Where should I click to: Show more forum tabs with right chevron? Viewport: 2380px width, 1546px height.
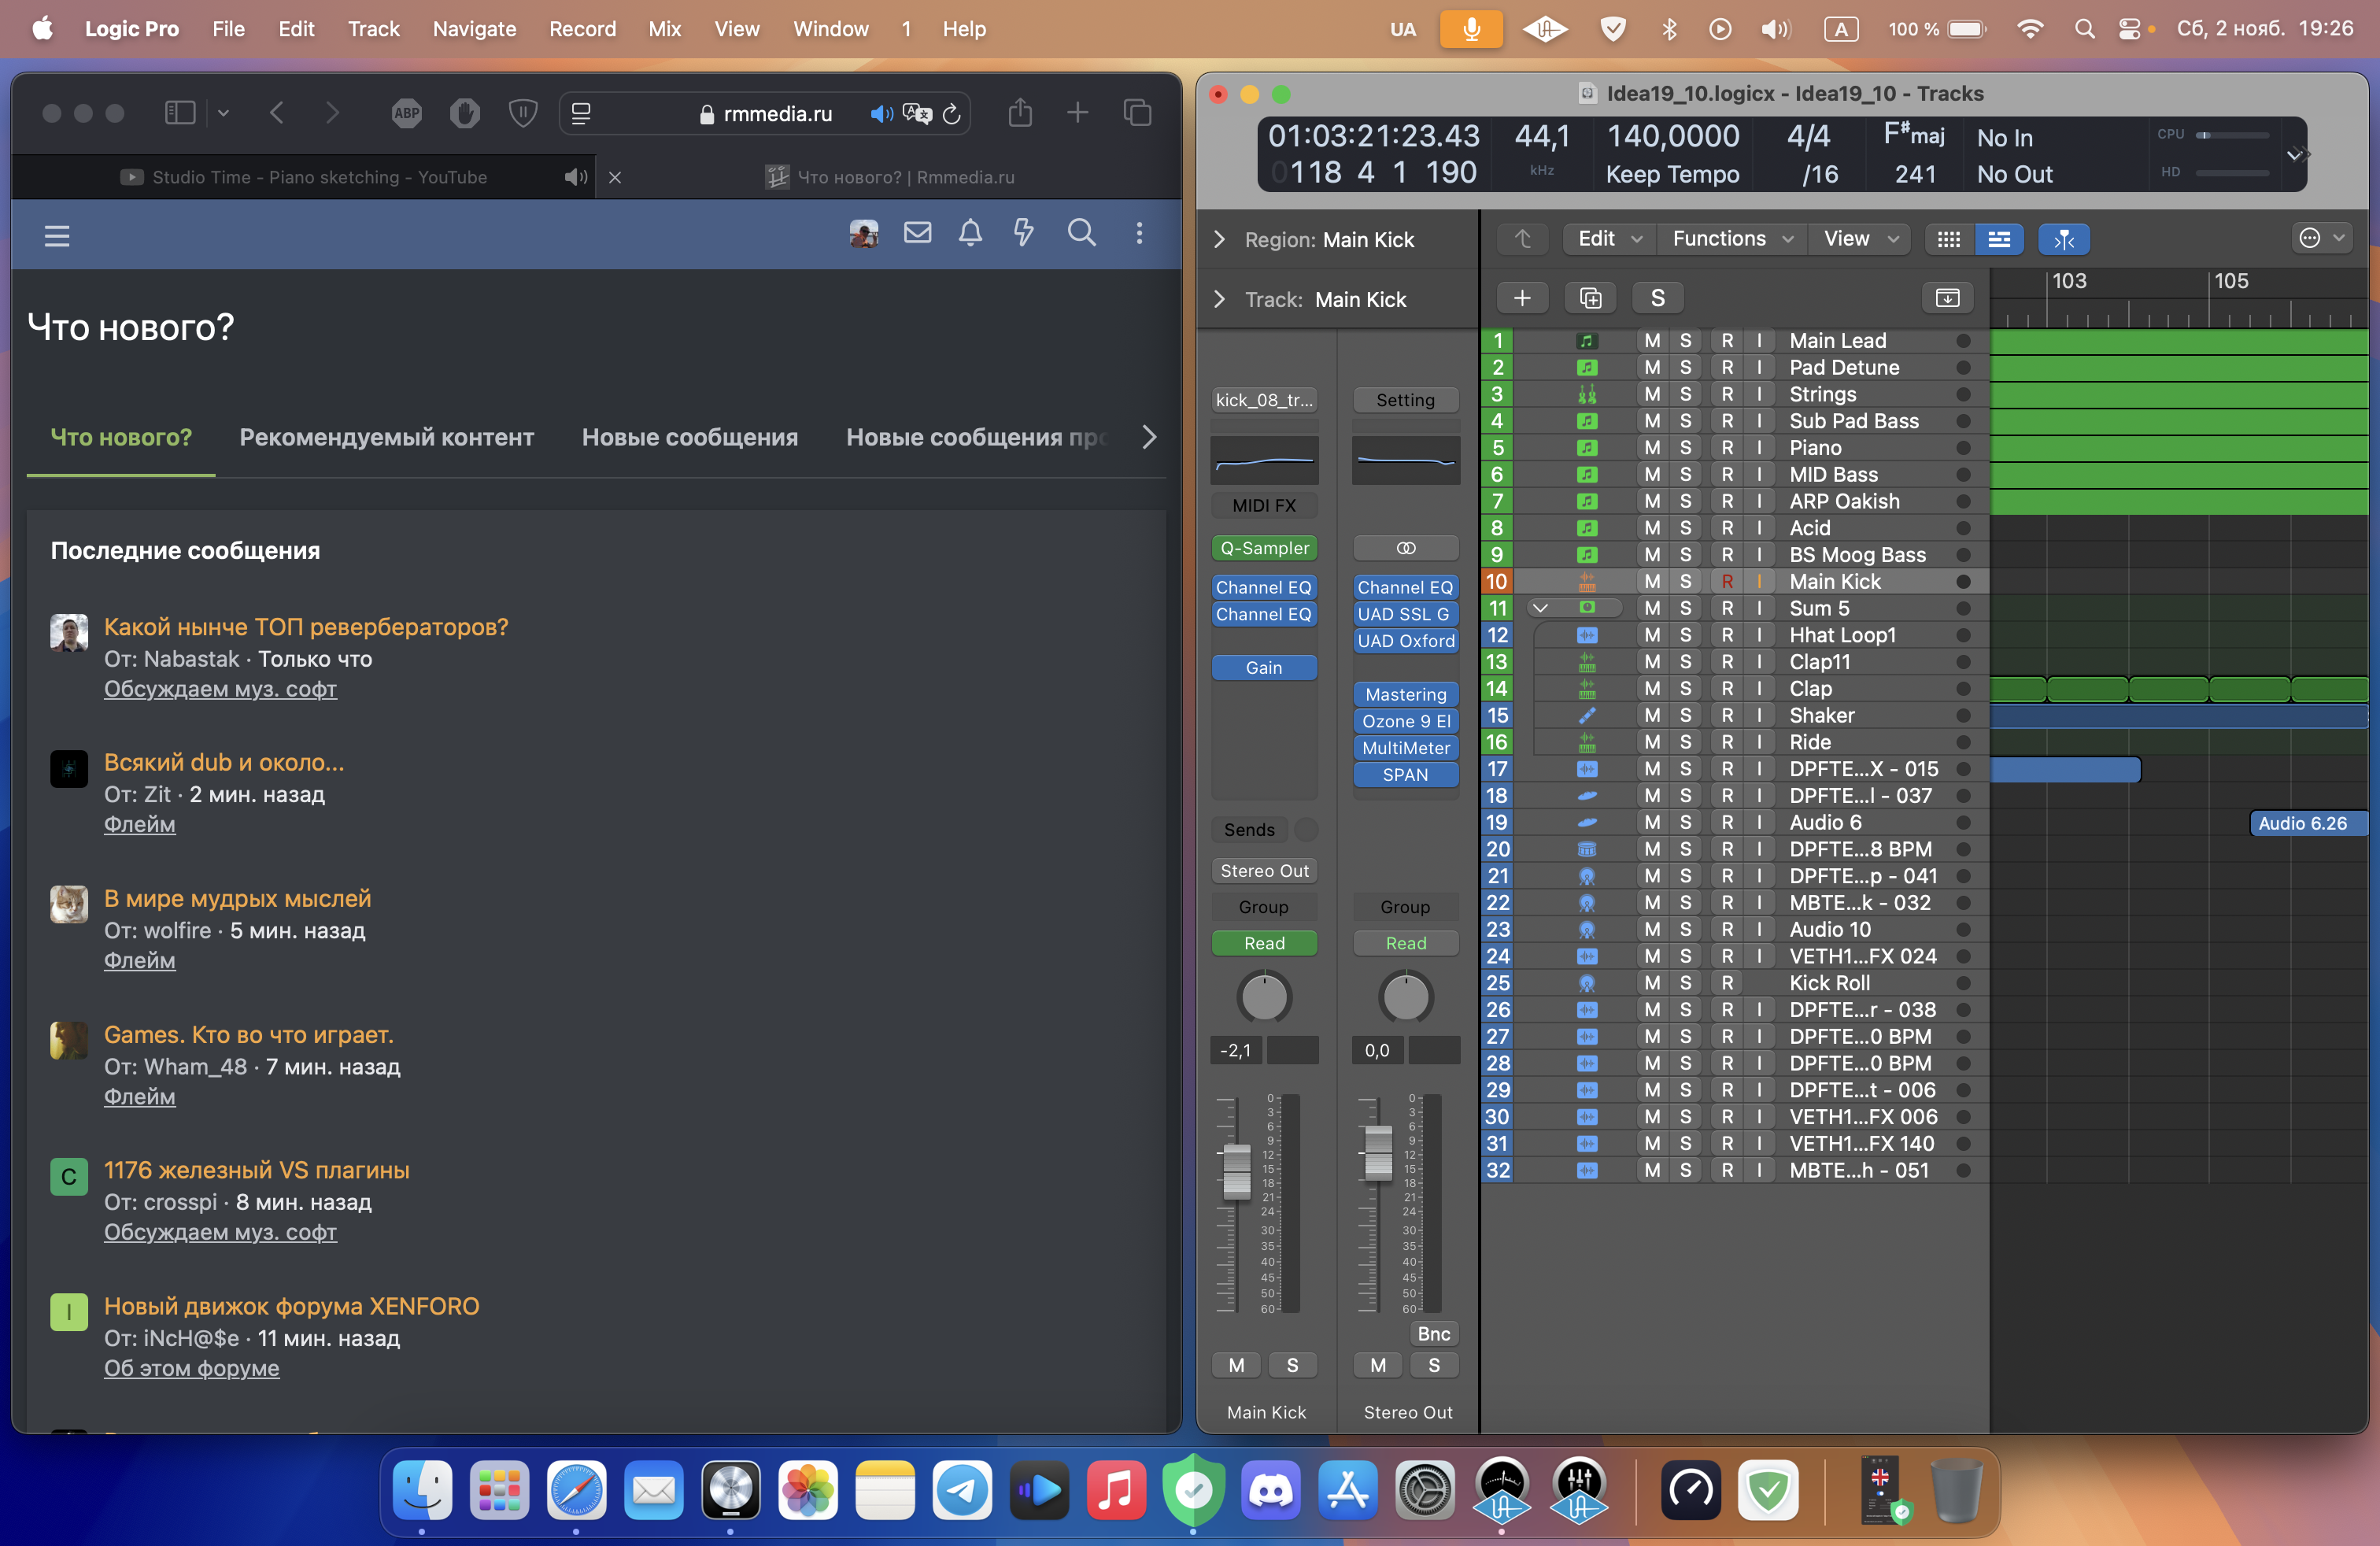click(x=1149, y=437)
